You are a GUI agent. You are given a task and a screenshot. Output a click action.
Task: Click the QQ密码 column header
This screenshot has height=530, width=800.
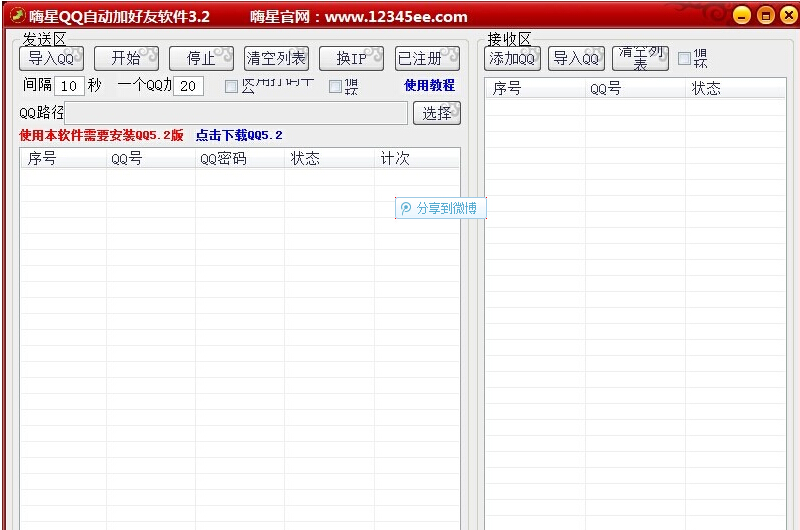[x=240, y=158]
